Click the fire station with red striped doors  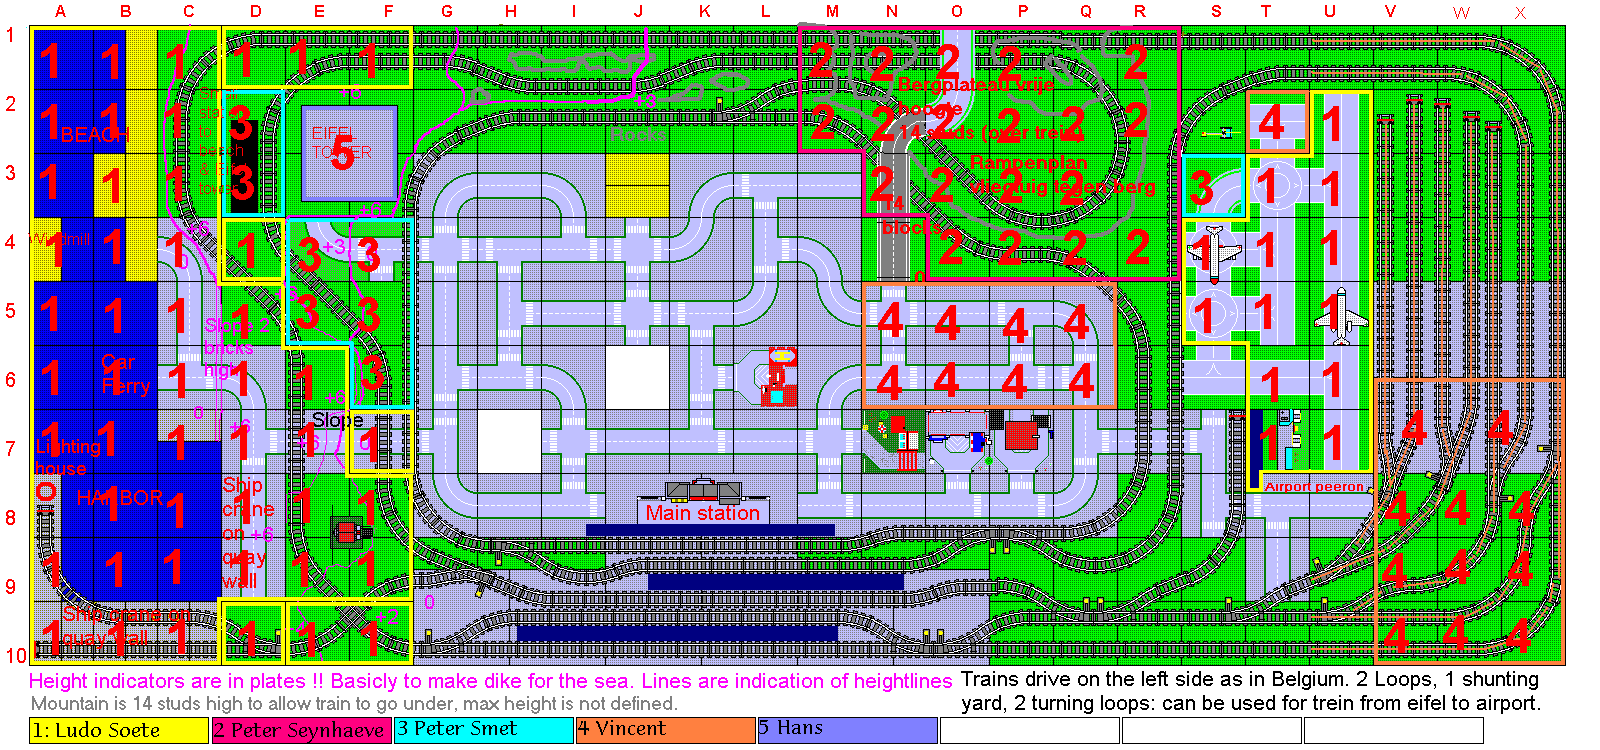click(902, 445)
